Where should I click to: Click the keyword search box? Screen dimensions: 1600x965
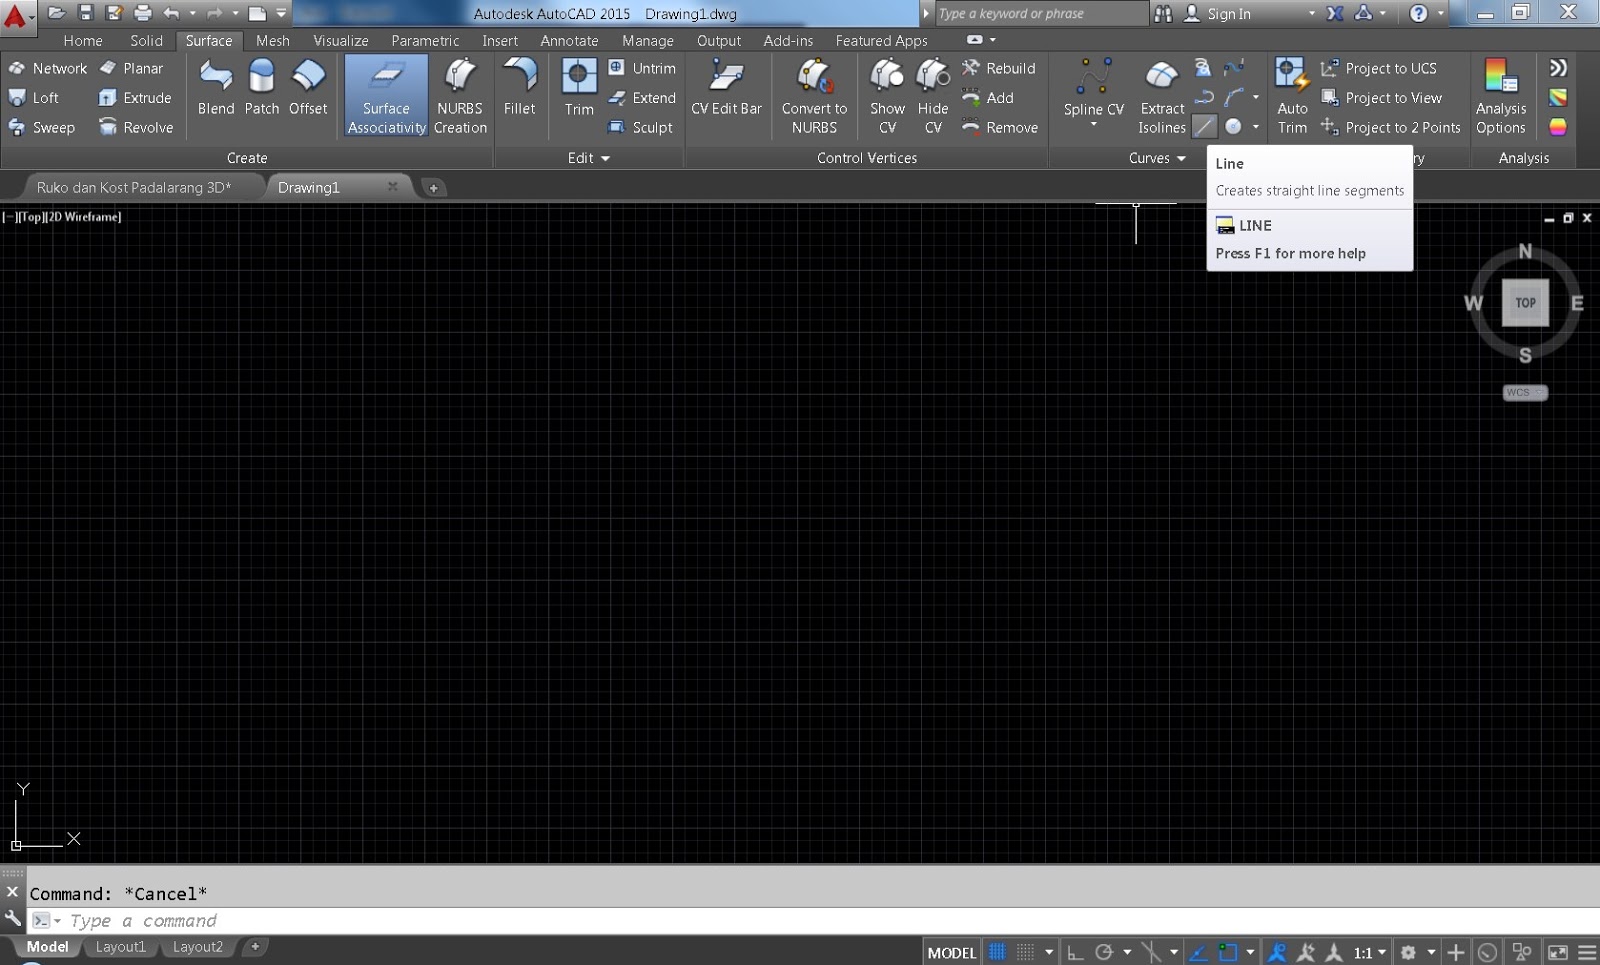[x=1040, y=13]
